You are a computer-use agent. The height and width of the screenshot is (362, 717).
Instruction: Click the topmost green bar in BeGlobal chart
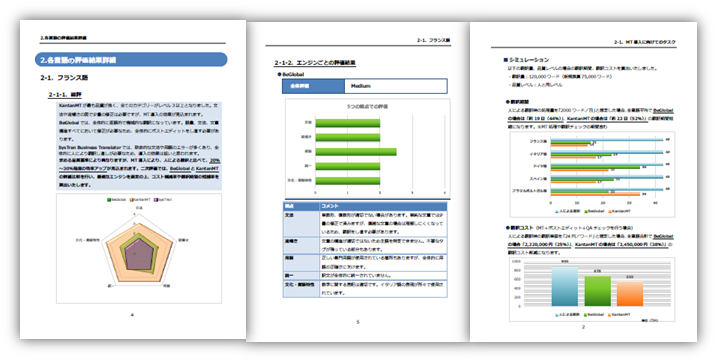(348, 123)
